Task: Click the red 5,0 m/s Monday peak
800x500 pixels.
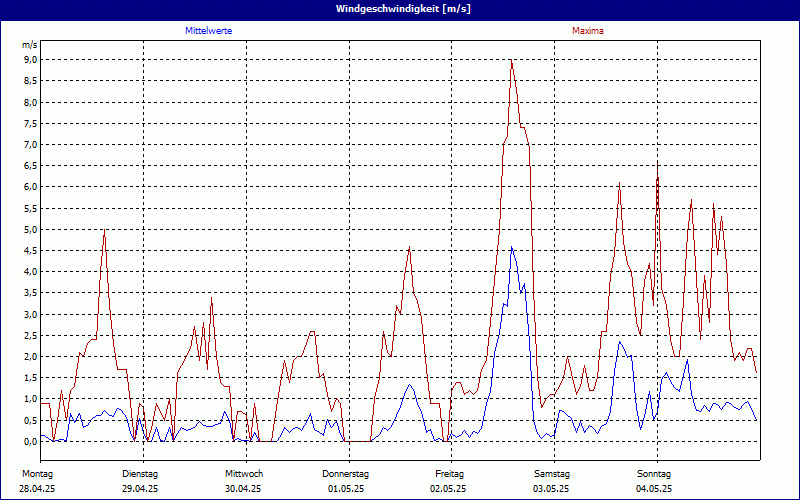Action: click(105, 230)
